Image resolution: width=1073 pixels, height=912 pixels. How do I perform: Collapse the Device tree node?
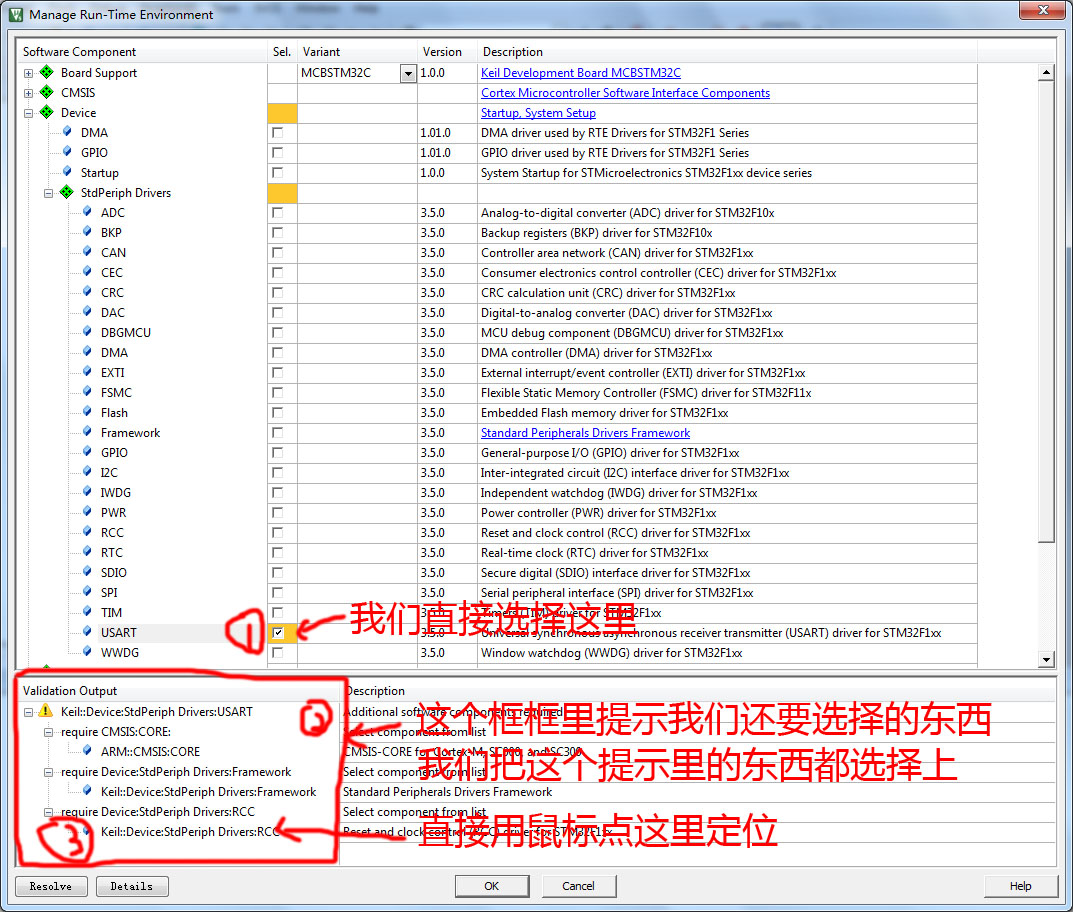tap(28, 113)
